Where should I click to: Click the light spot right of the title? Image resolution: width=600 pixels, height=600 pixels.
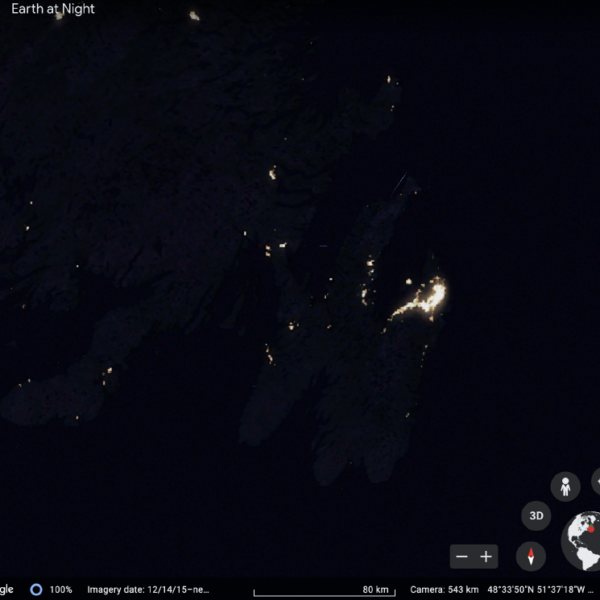(194, 16)
